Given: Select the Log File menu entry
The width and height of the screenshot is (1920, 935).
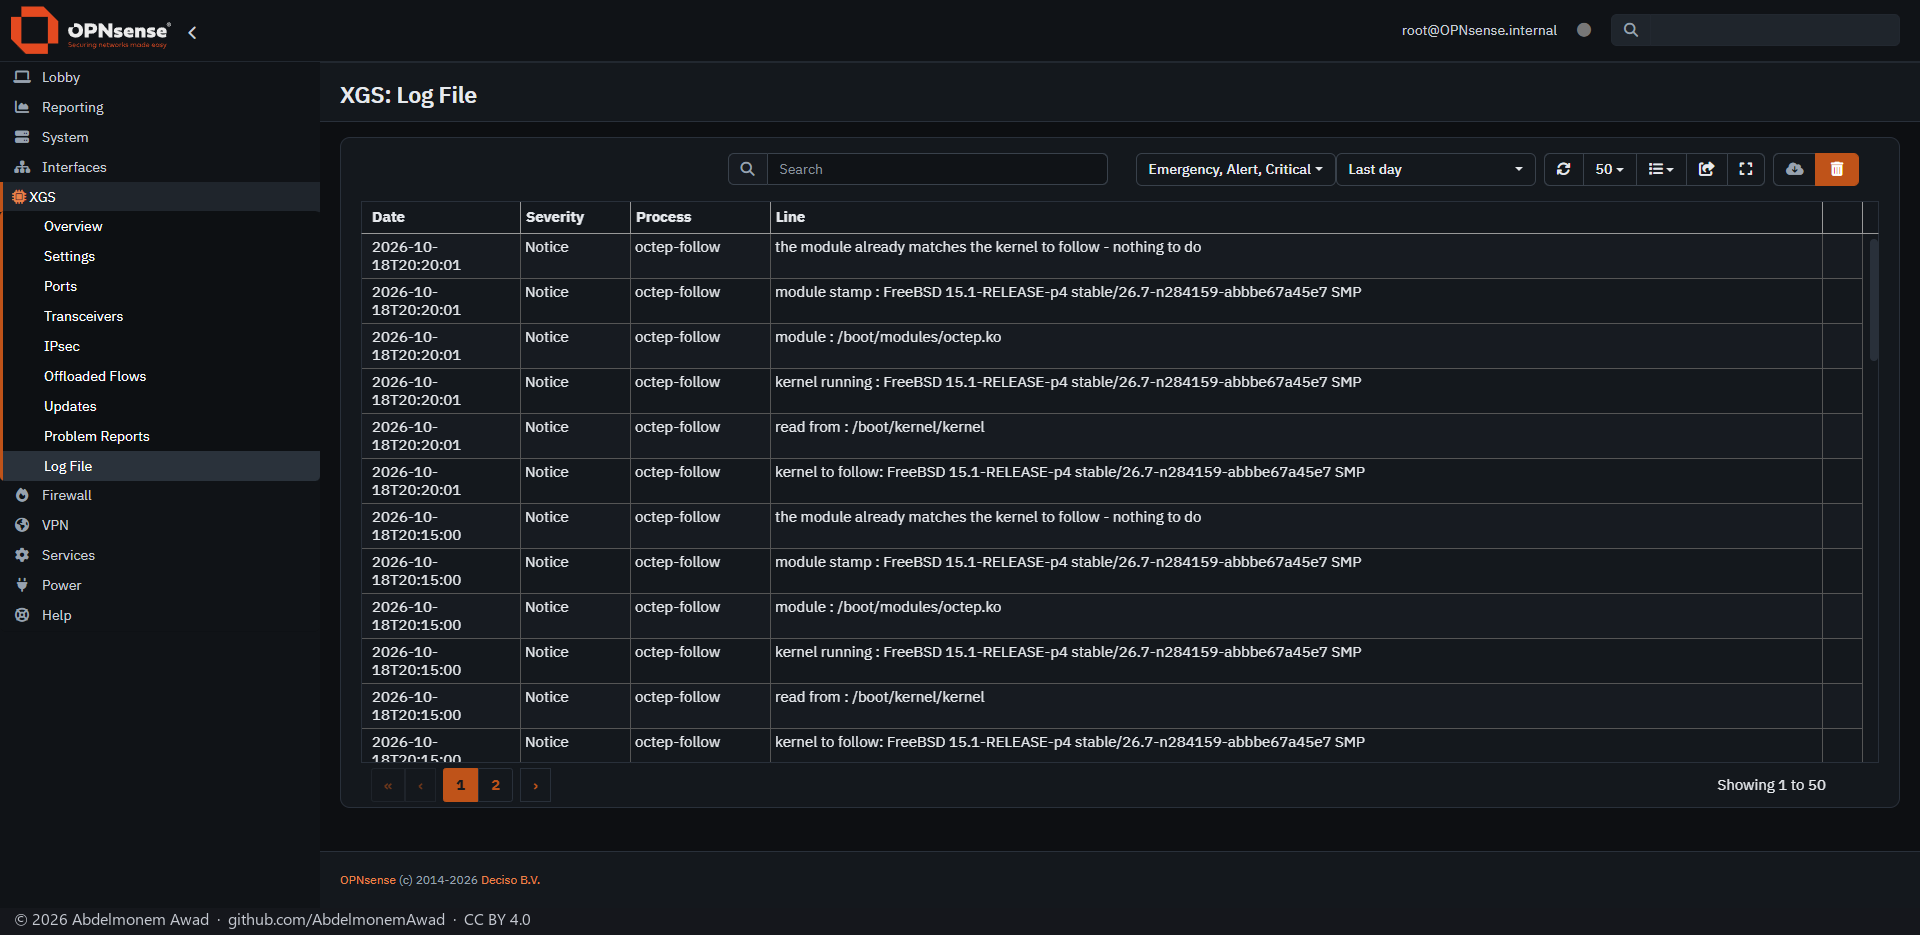Looking at the screenshot, I should (162, 466).
